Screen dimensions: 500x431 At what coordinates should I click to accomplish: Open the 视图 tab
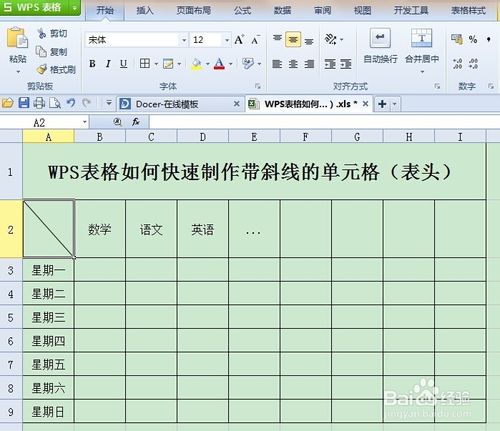362,10
